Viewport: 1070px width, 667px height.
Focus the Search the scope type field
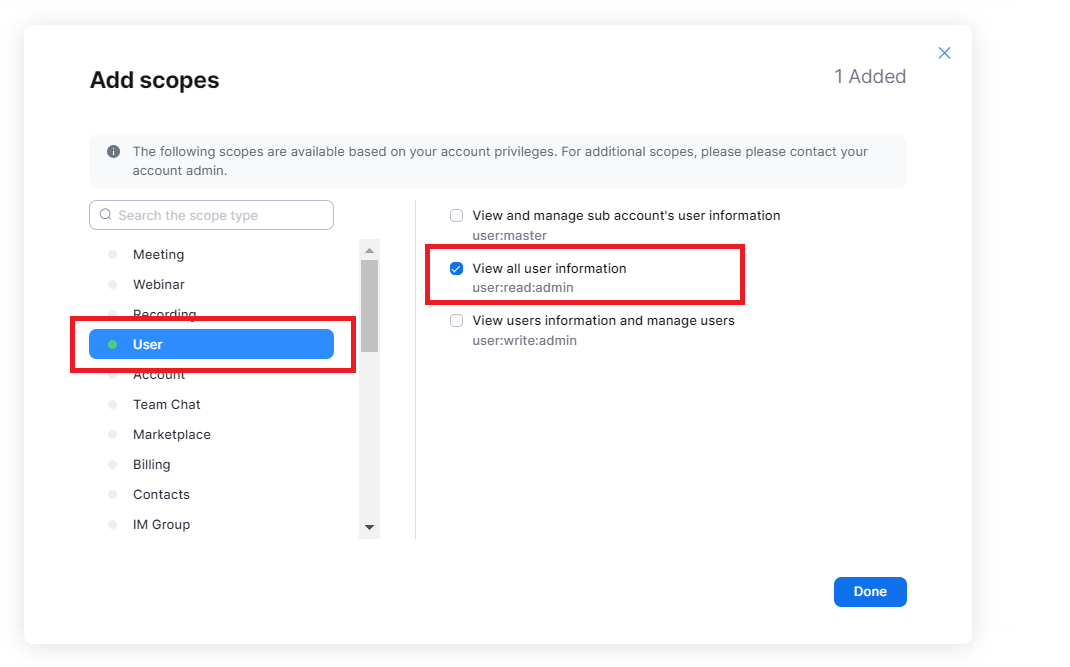click(212, 215)
